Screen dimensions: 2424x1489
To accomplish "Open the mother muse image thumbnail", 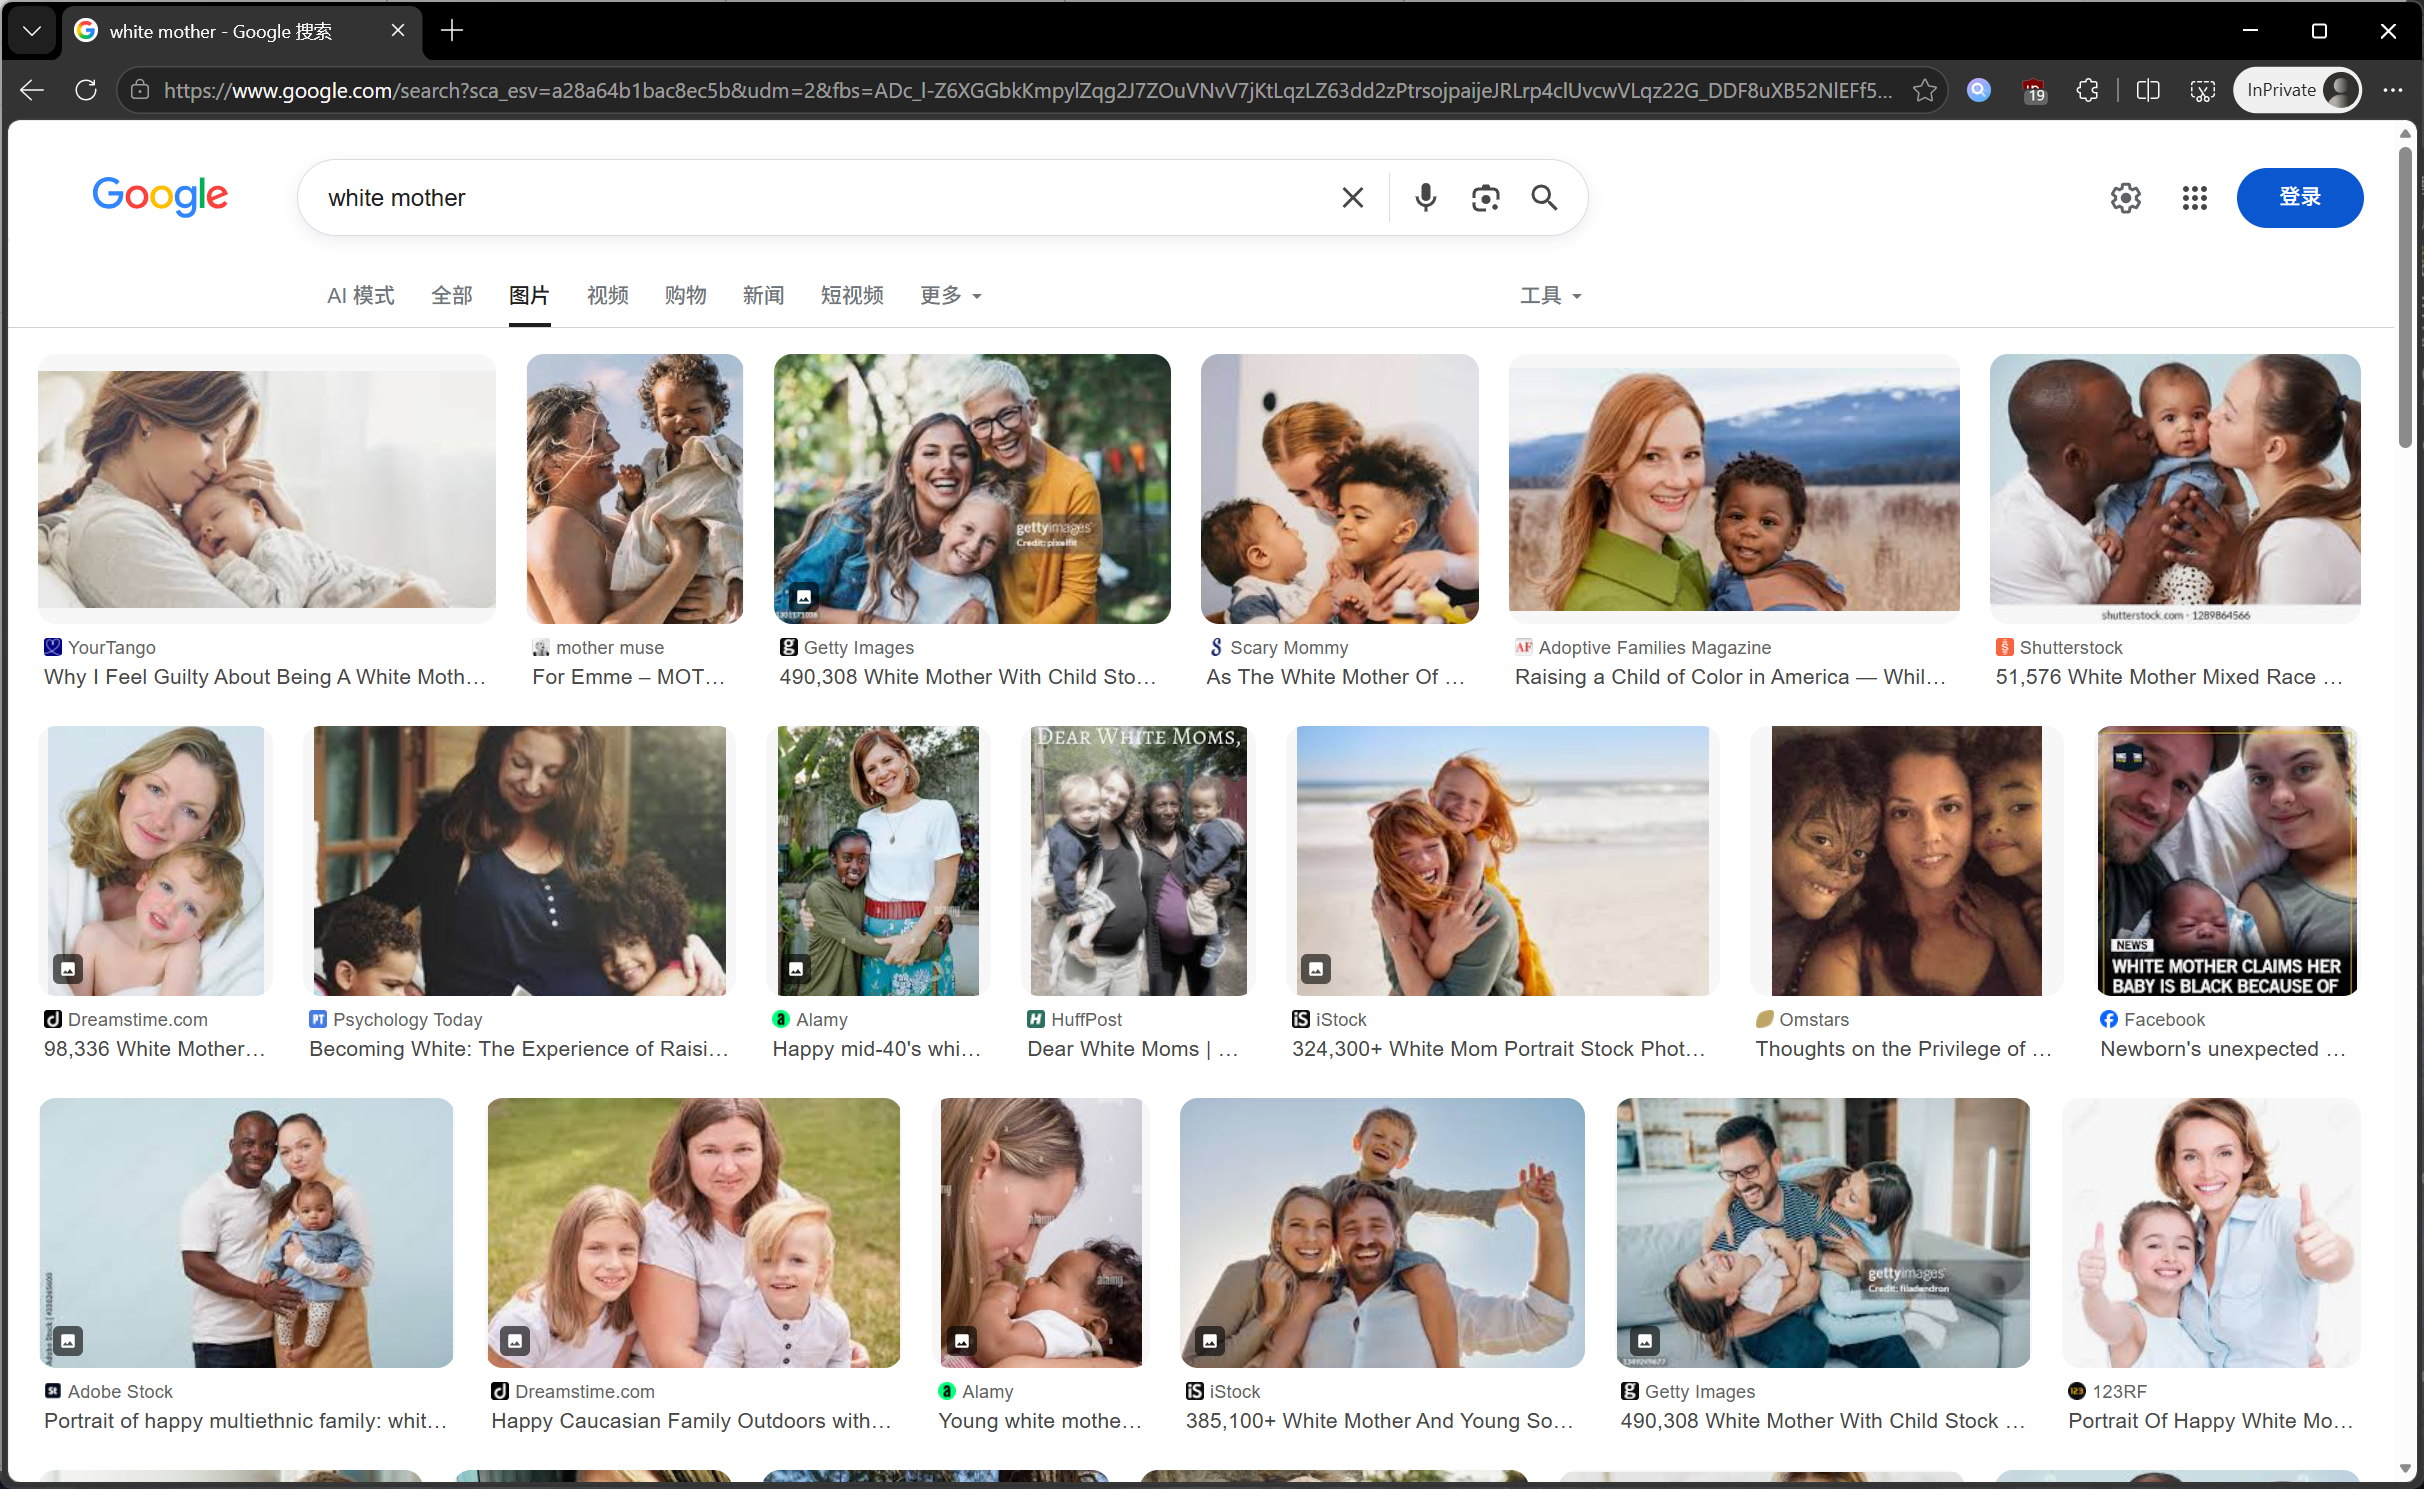I will [635, 489].
